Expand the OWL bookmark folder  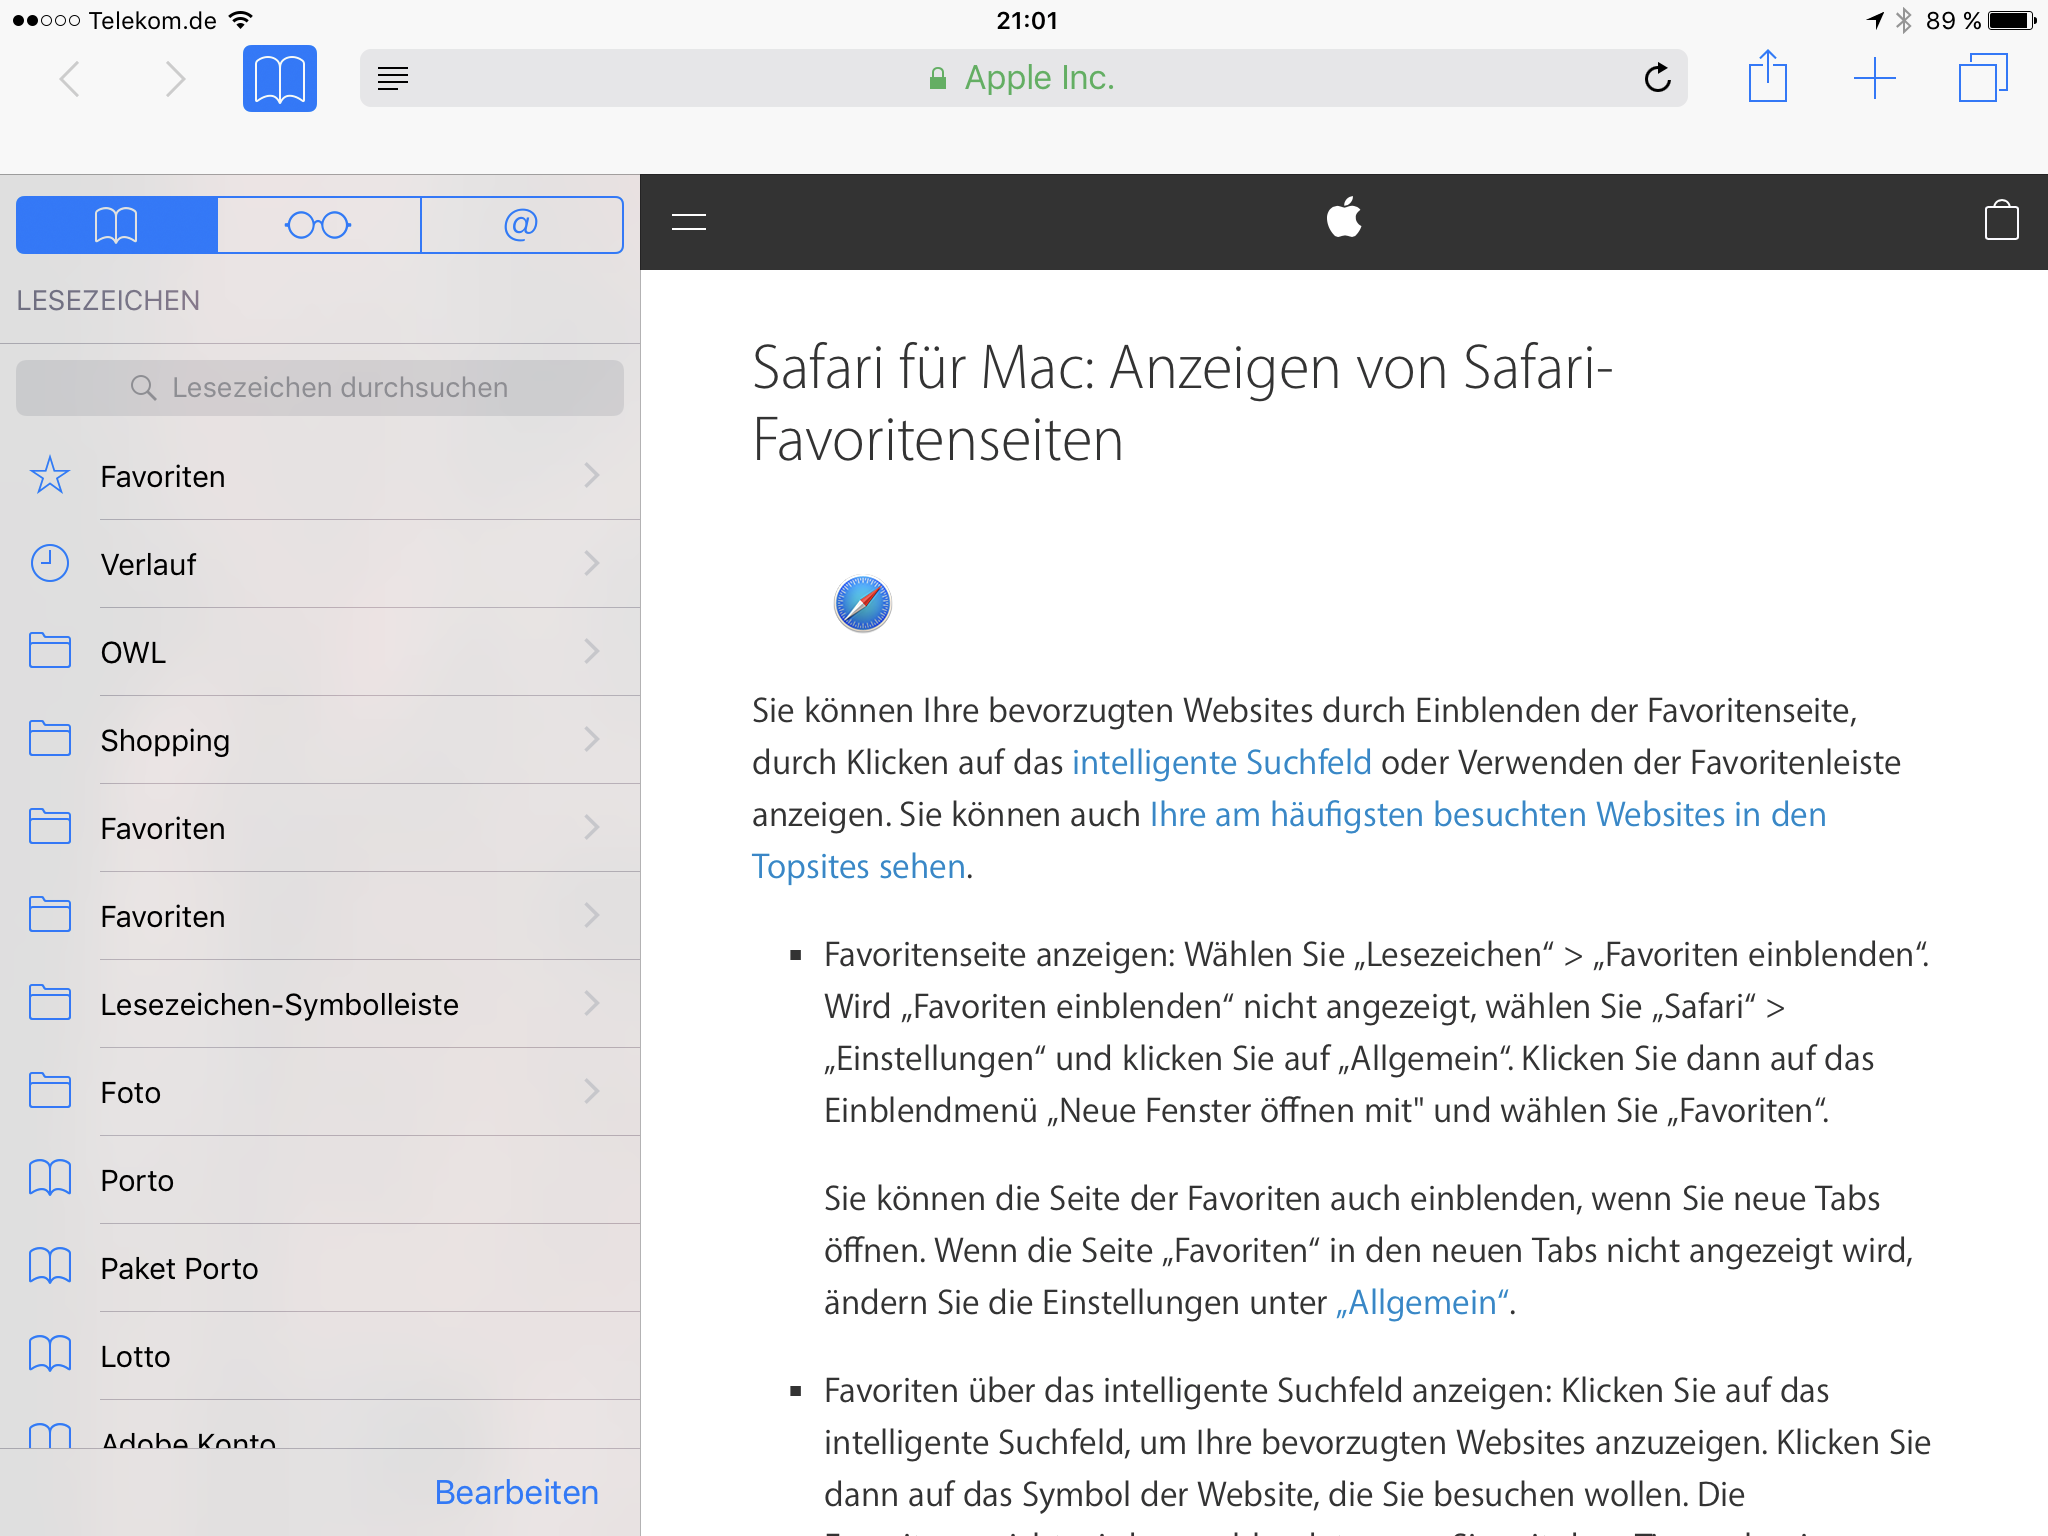pyautogui.click(x=320, y=652)
